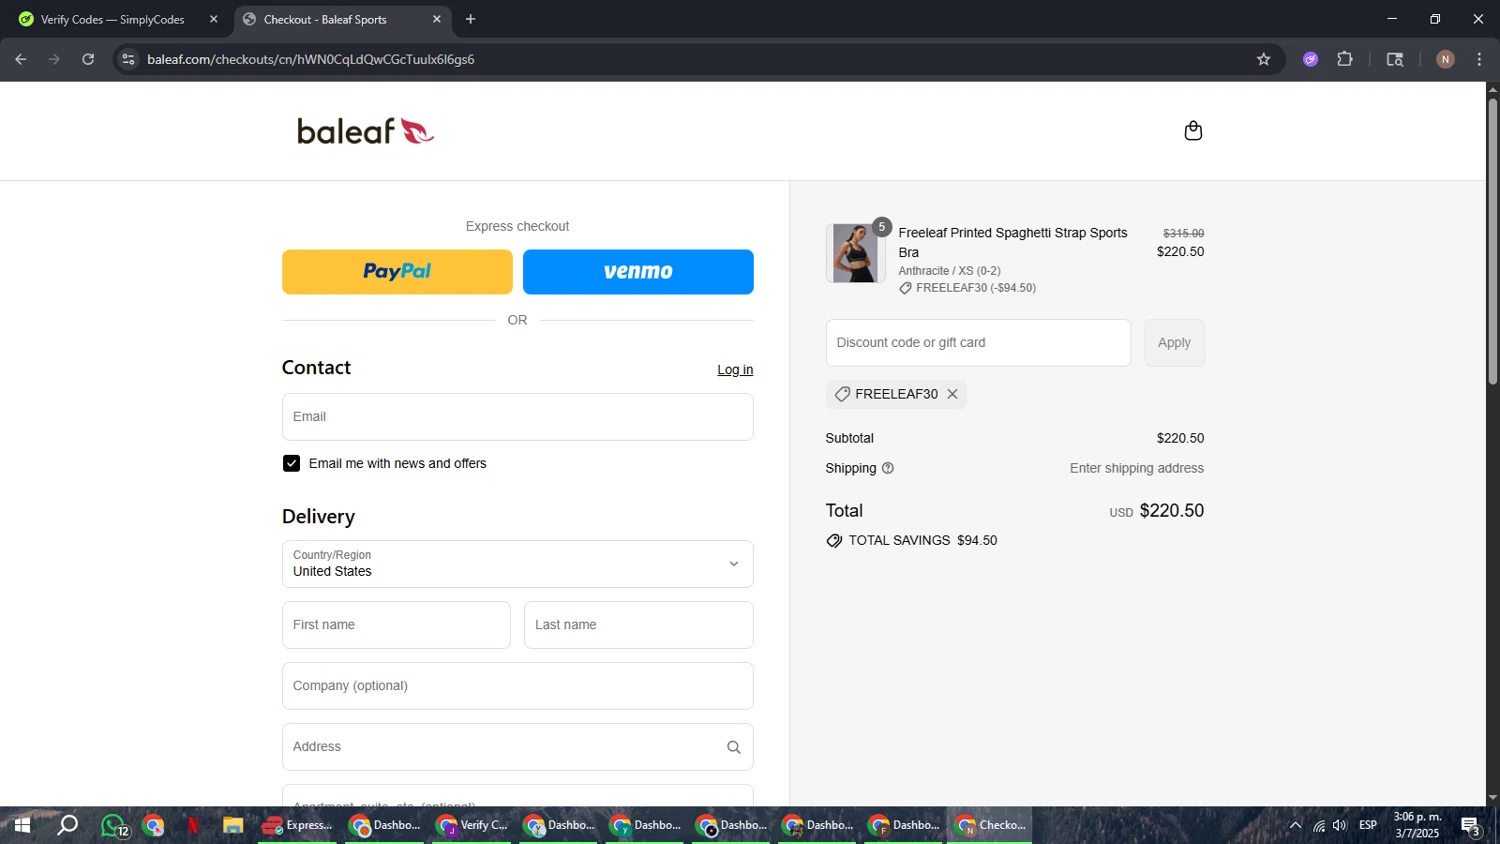Click the purple extension icon in toolbar
Image resolution: width=1500 pixels, height=844 pixels.
pos(1310,59)
